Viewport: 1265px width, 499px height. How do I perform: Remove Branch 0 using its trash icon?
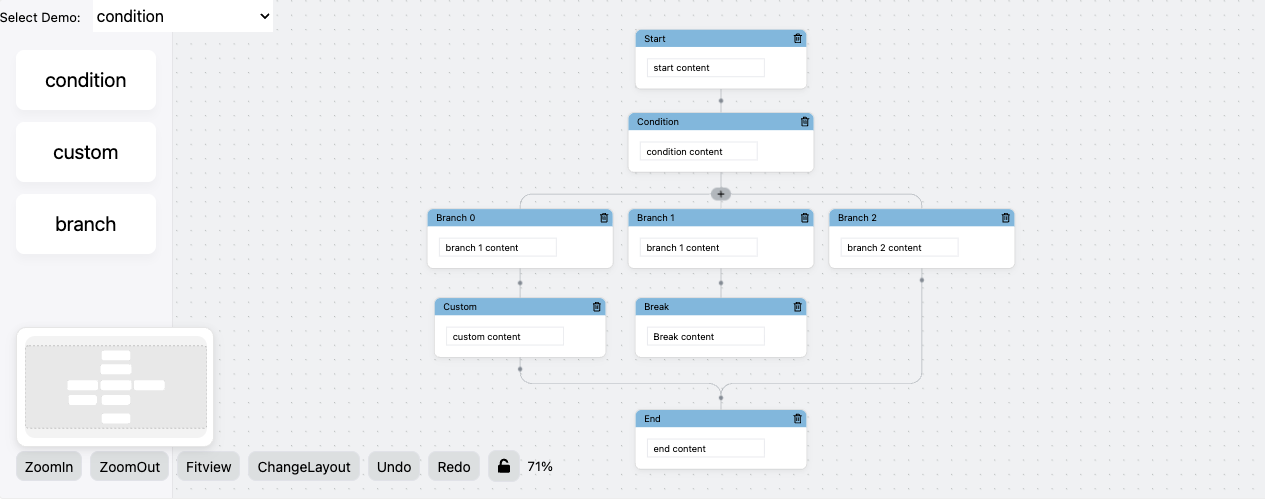point(603,218)
